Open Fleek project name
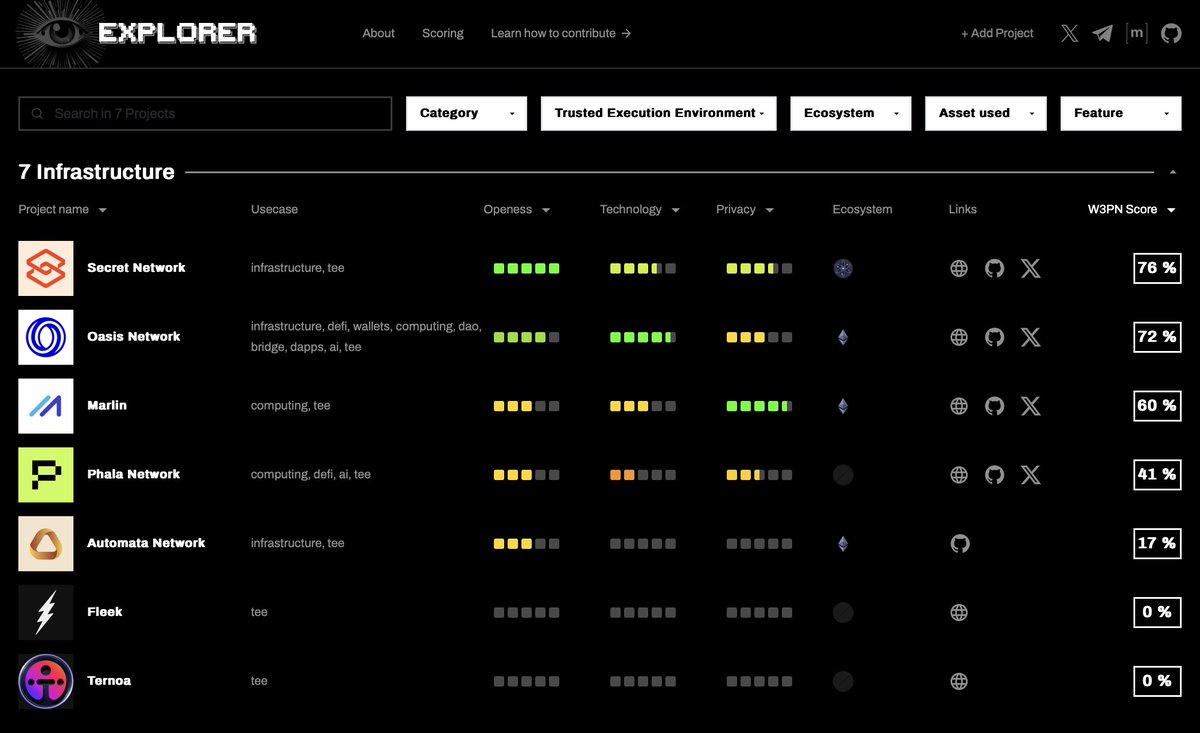This screenshot has height=733, width=1200. coord(105,613)
